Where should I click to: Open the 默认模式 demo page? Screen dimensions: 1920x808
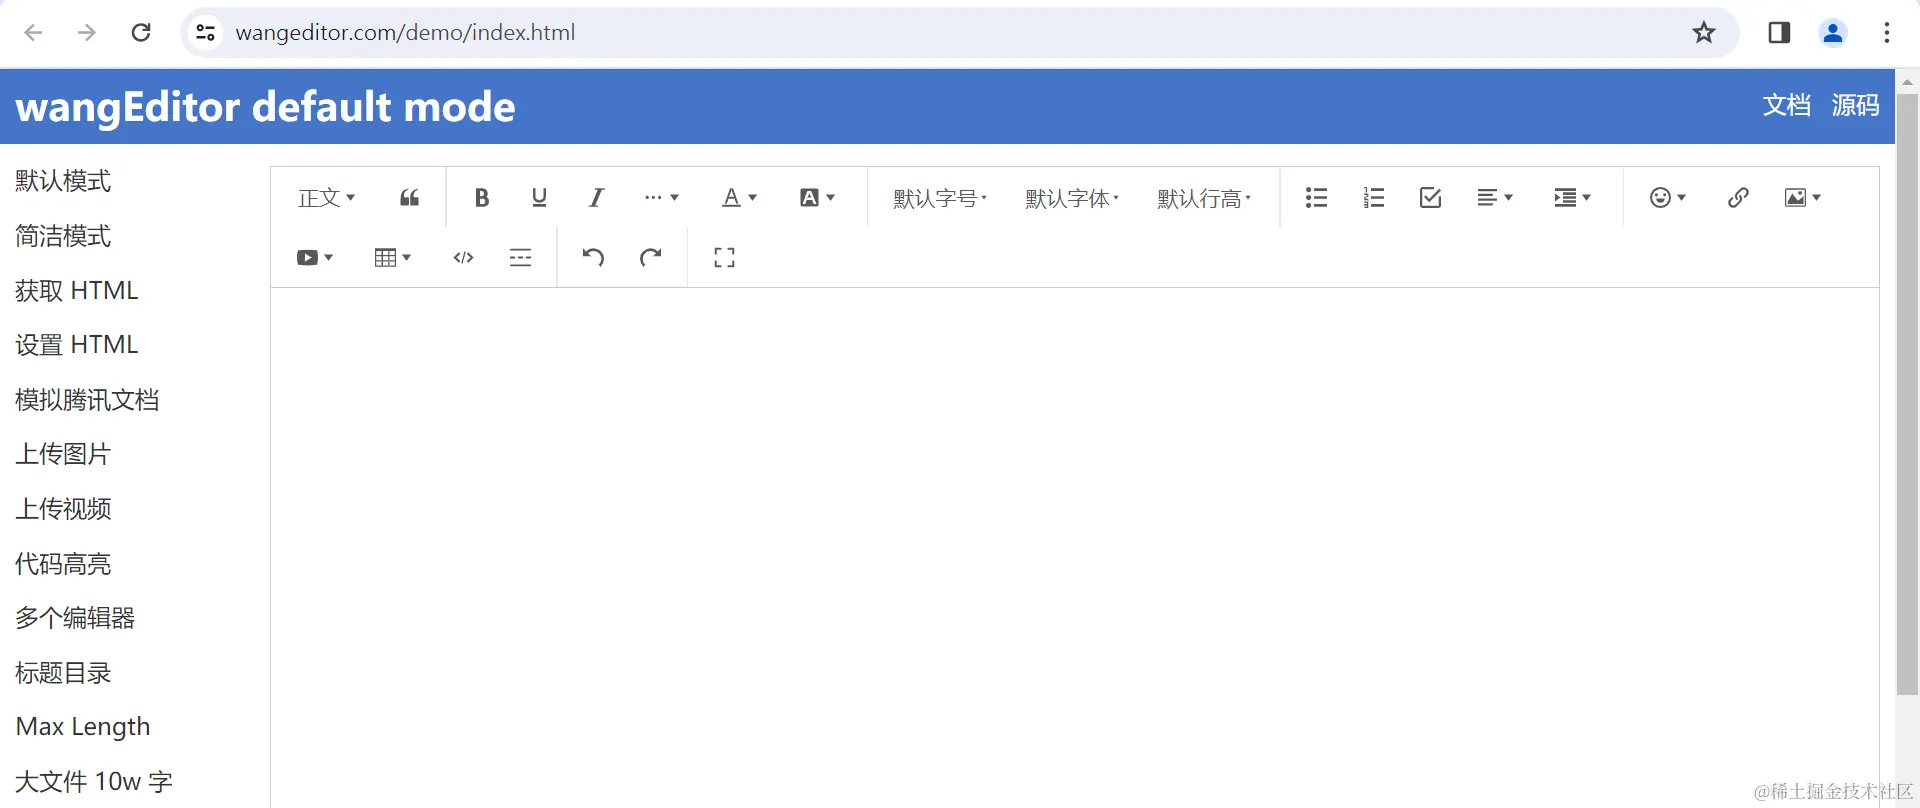point(63,181)
